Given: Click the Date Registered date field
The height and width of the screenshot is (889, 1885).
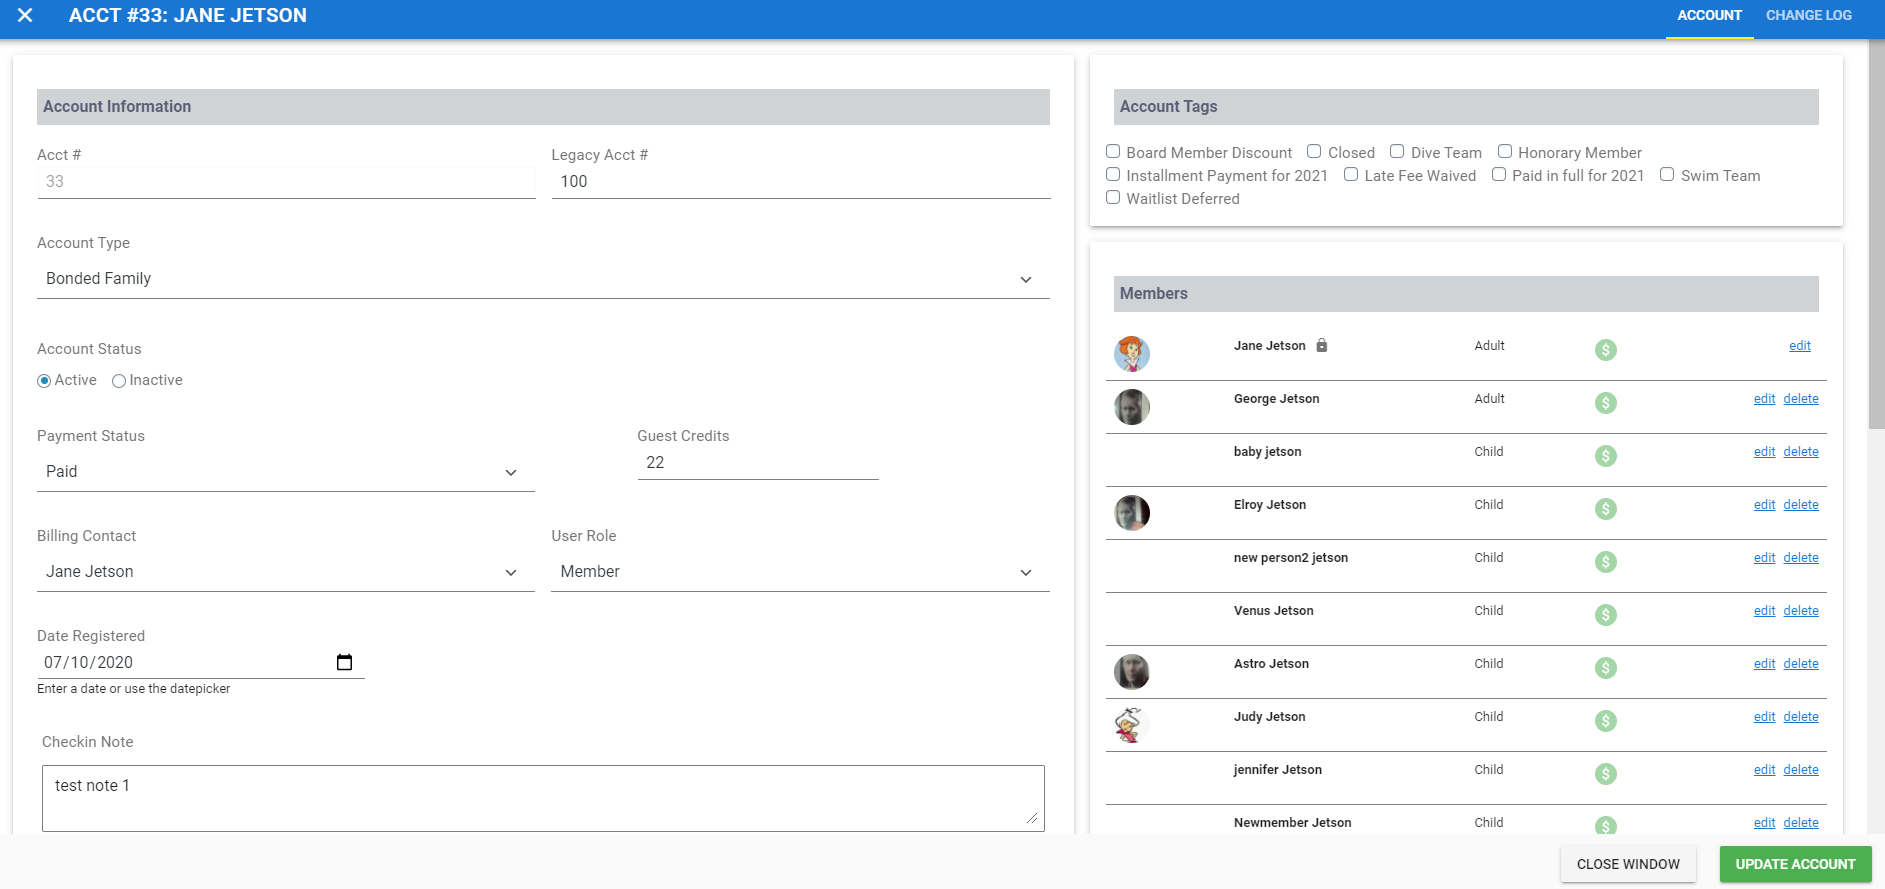Looking at the screenshot, I should point(200,662).
